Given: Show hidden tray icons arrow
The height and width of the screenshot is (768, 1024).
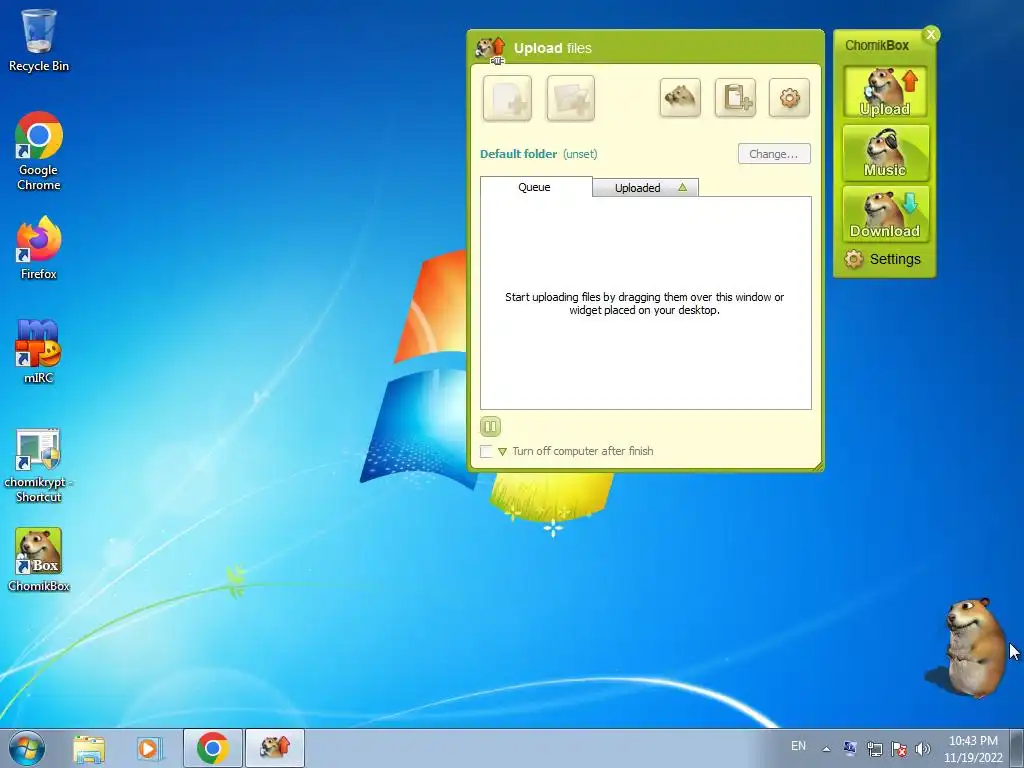Looking at the screenshot, I should coord(826,749).
